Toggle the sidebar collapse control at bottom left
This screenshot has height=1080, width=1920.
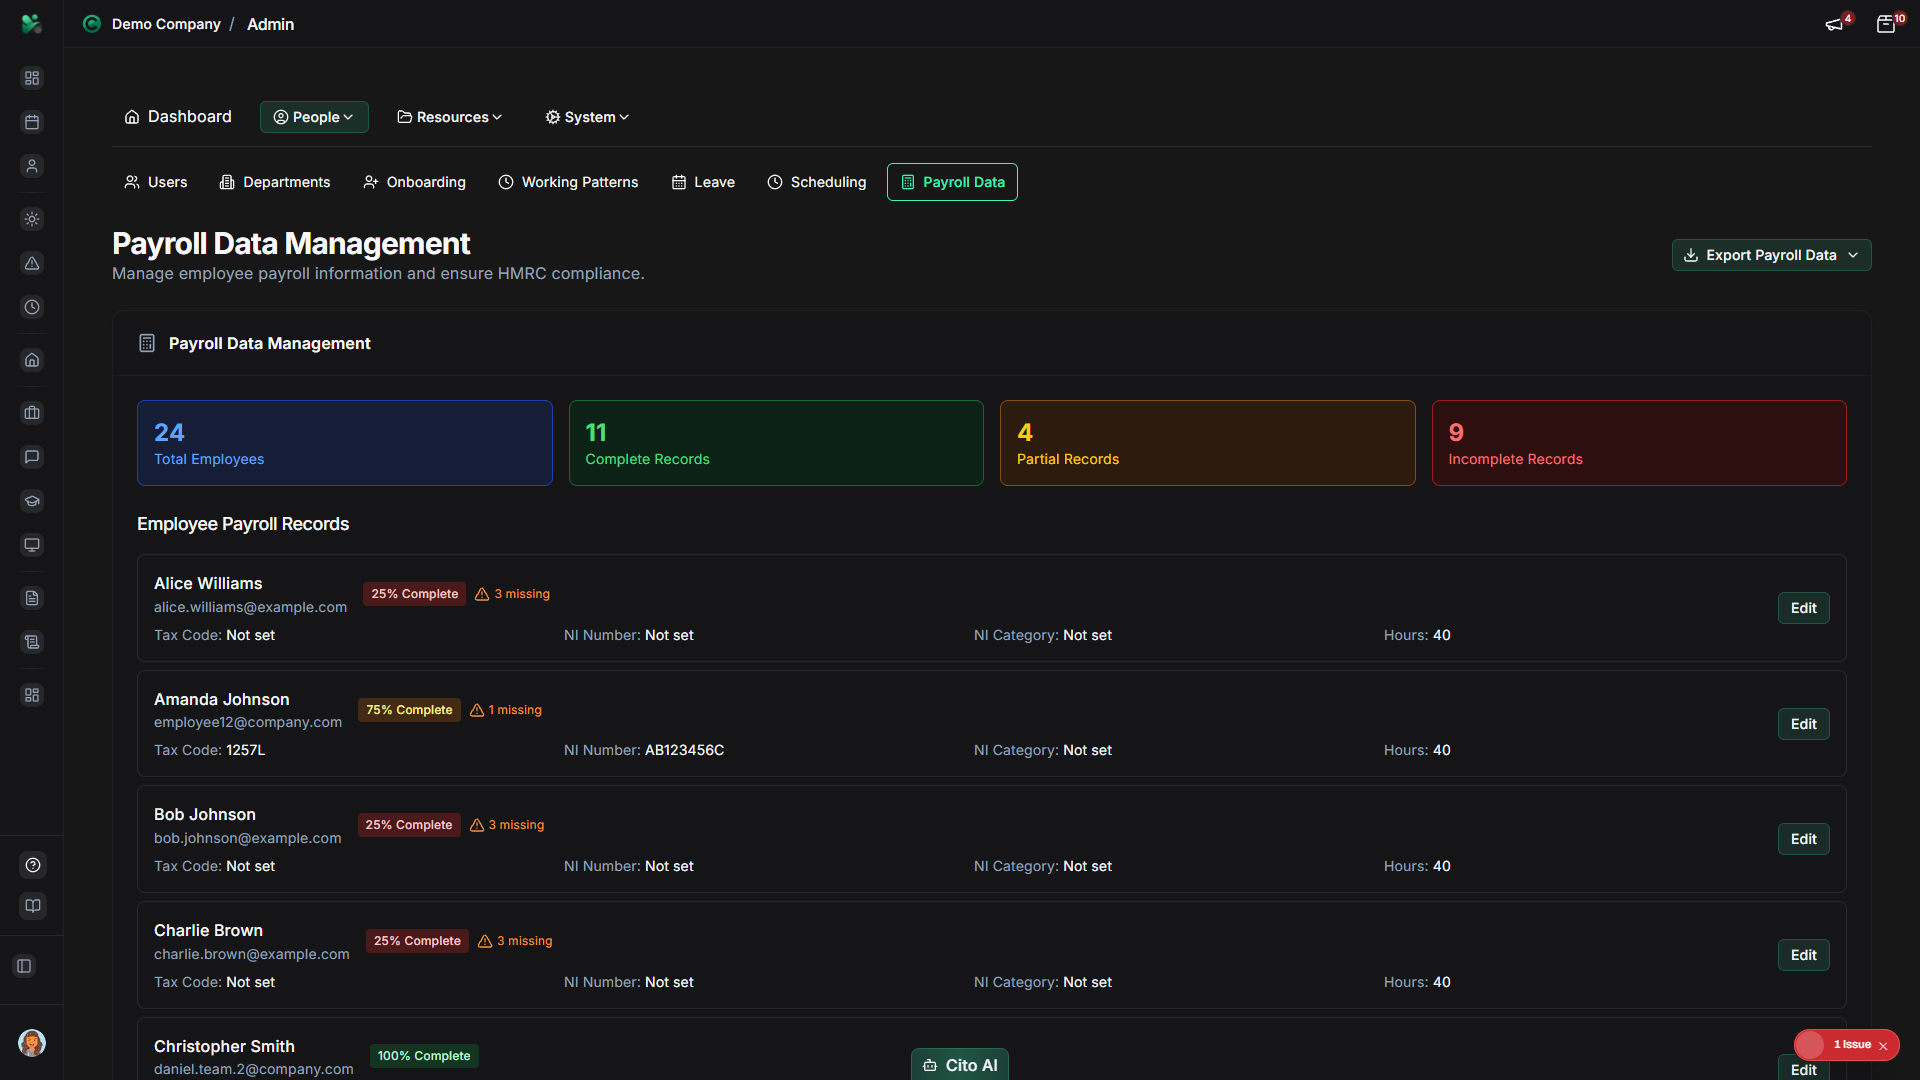point(24,966)
